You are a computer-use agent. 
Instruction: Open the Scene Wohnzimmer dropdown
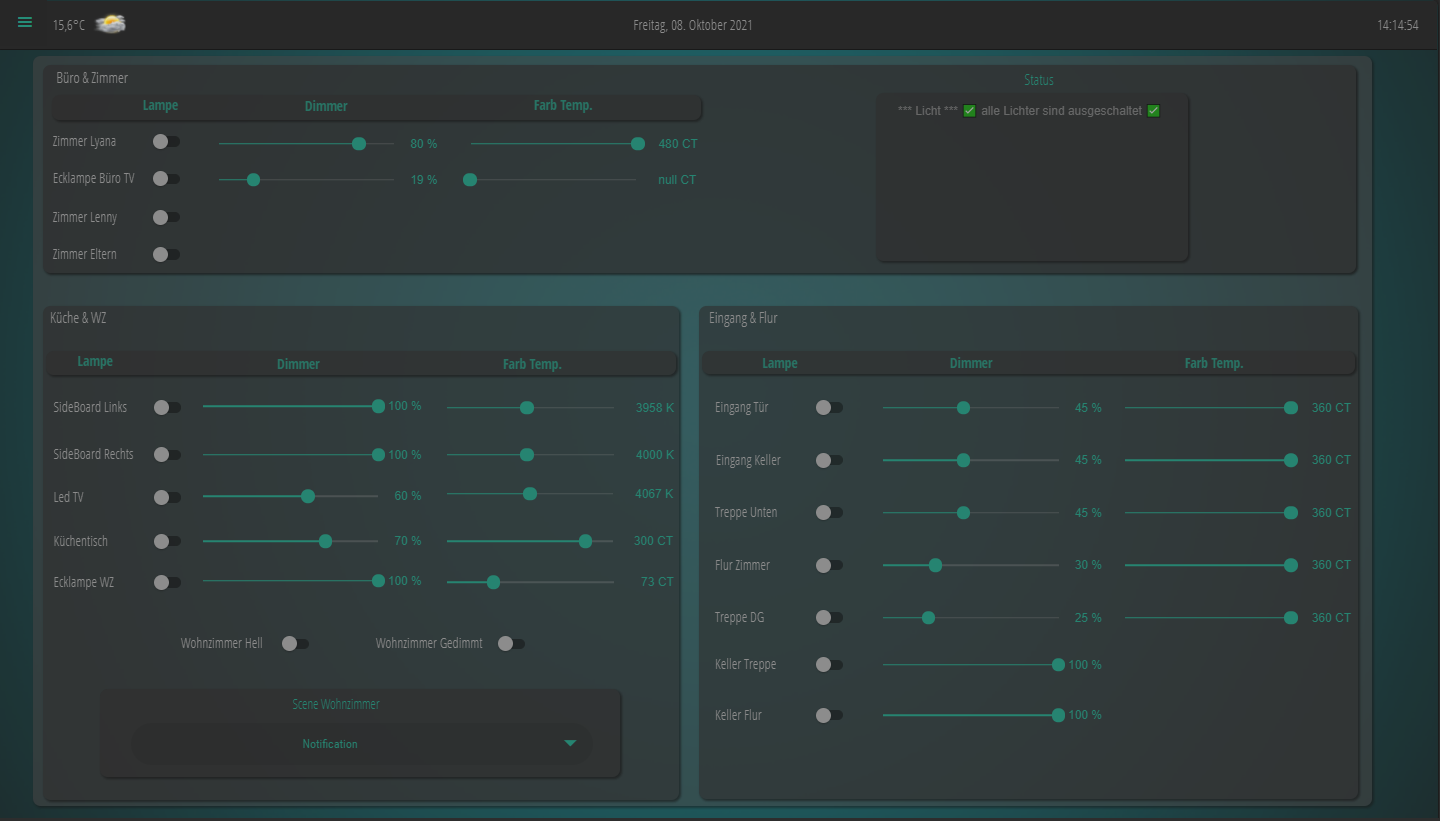[x=362, y=743]
